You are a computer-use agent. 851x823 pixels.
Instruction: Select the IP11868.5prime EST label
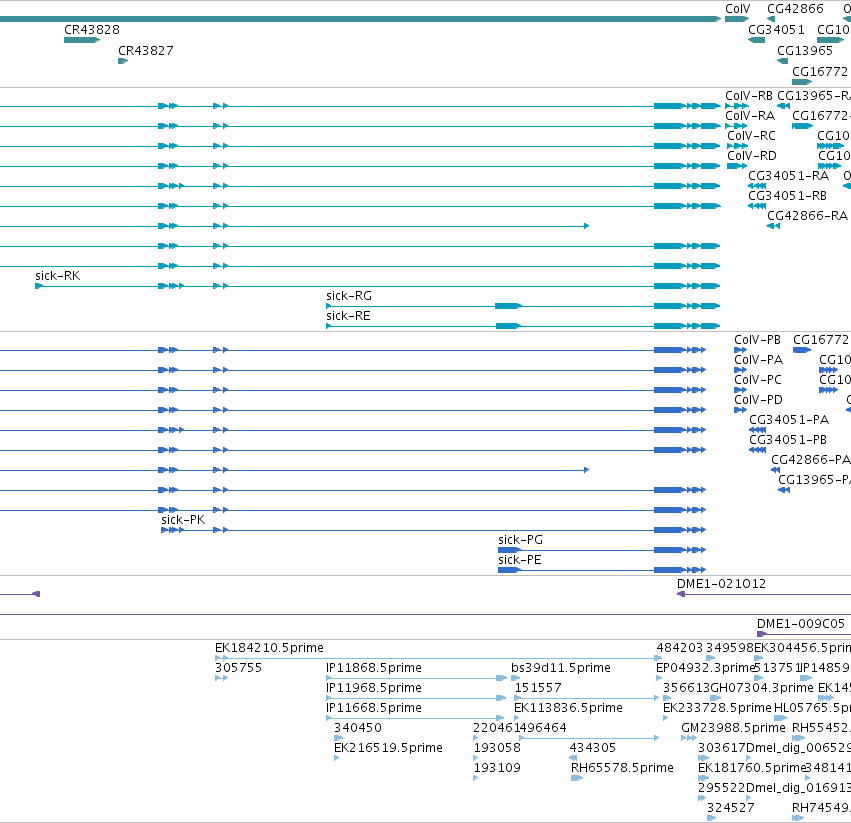pyautogui.click(x=374, y=668)
